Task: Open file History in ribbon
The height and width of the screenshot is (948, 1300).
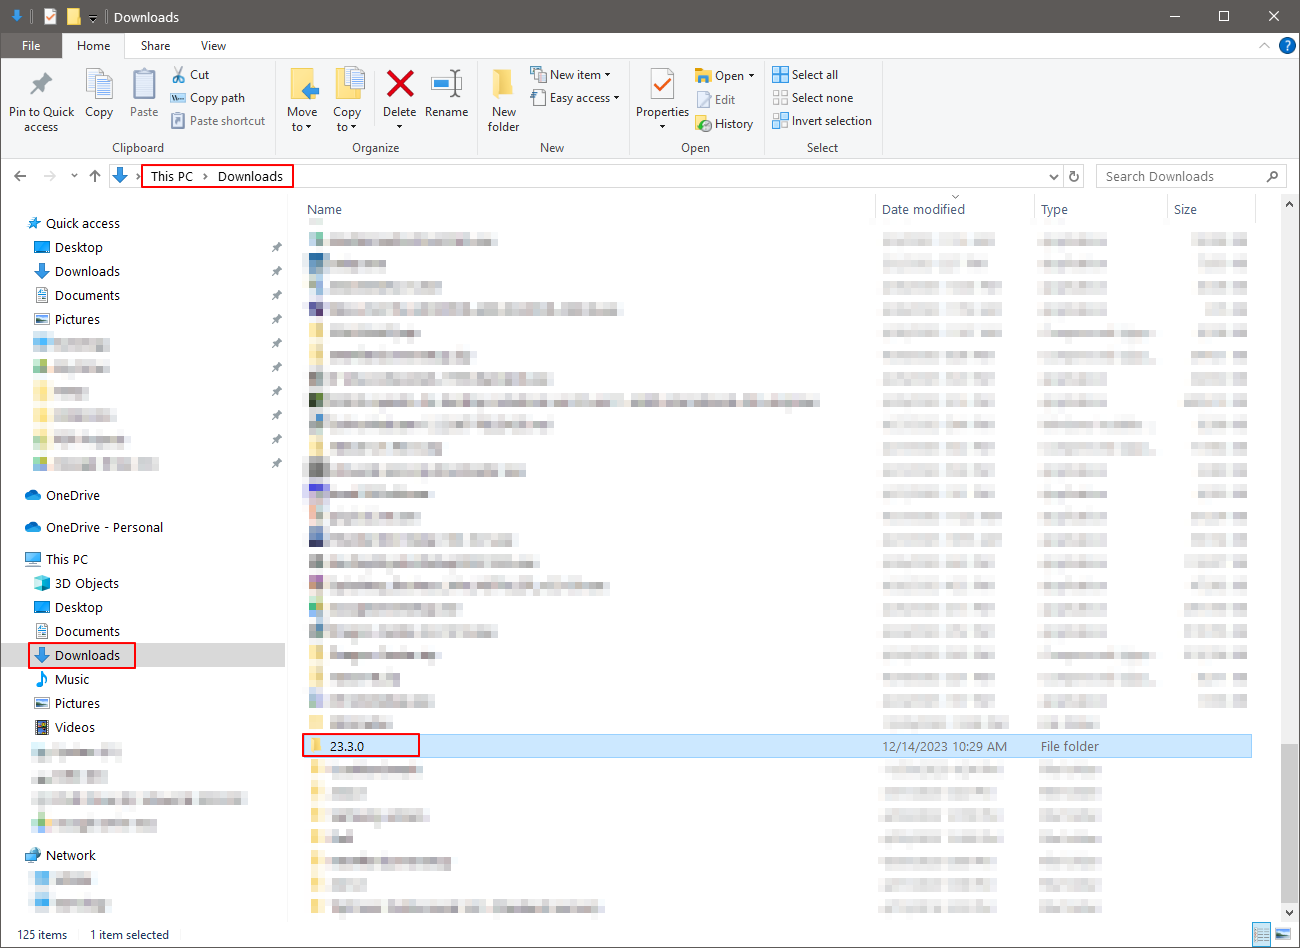Action: coord(724,124)
